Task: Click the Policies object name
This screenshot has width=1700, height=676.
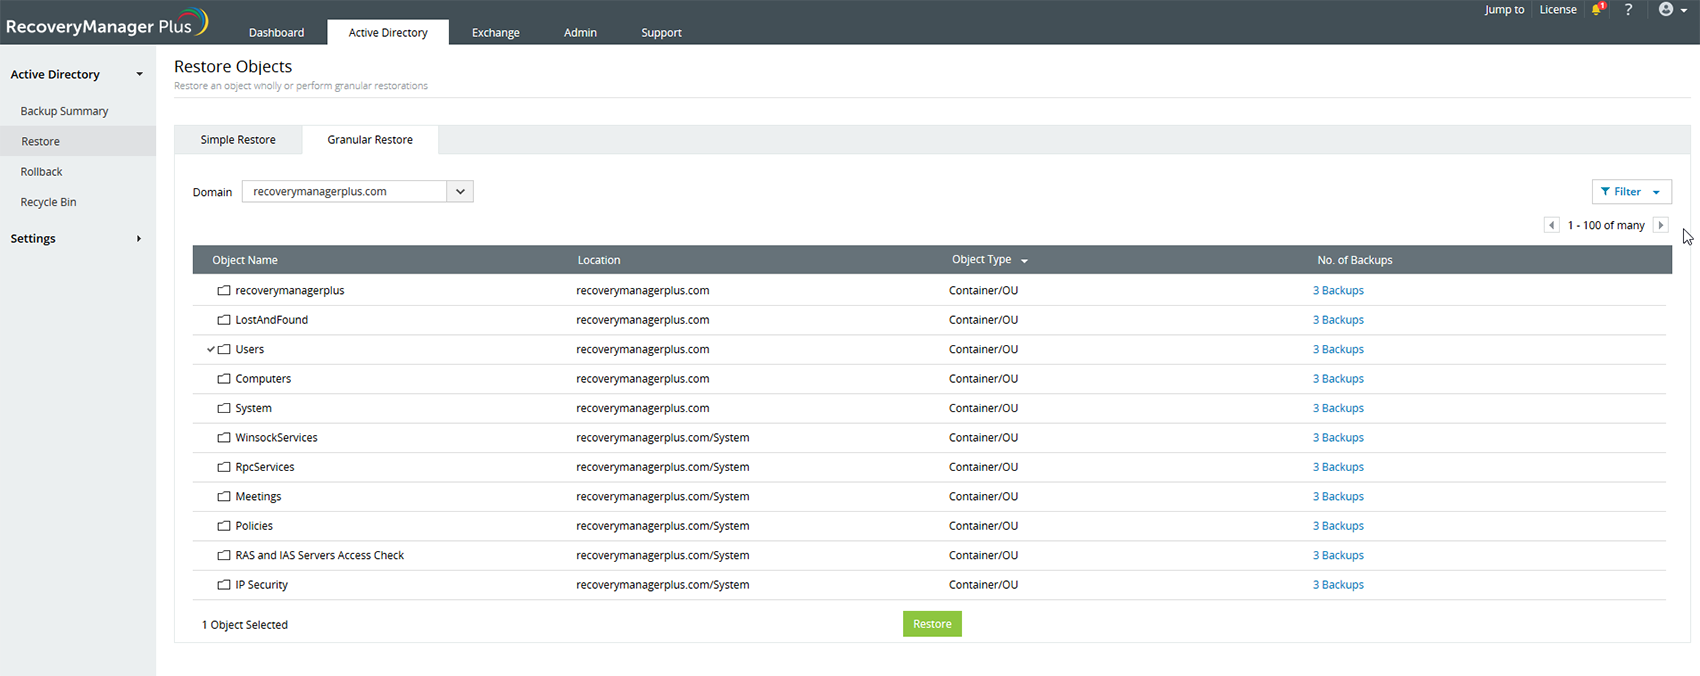Action: (x=254, y=526)
